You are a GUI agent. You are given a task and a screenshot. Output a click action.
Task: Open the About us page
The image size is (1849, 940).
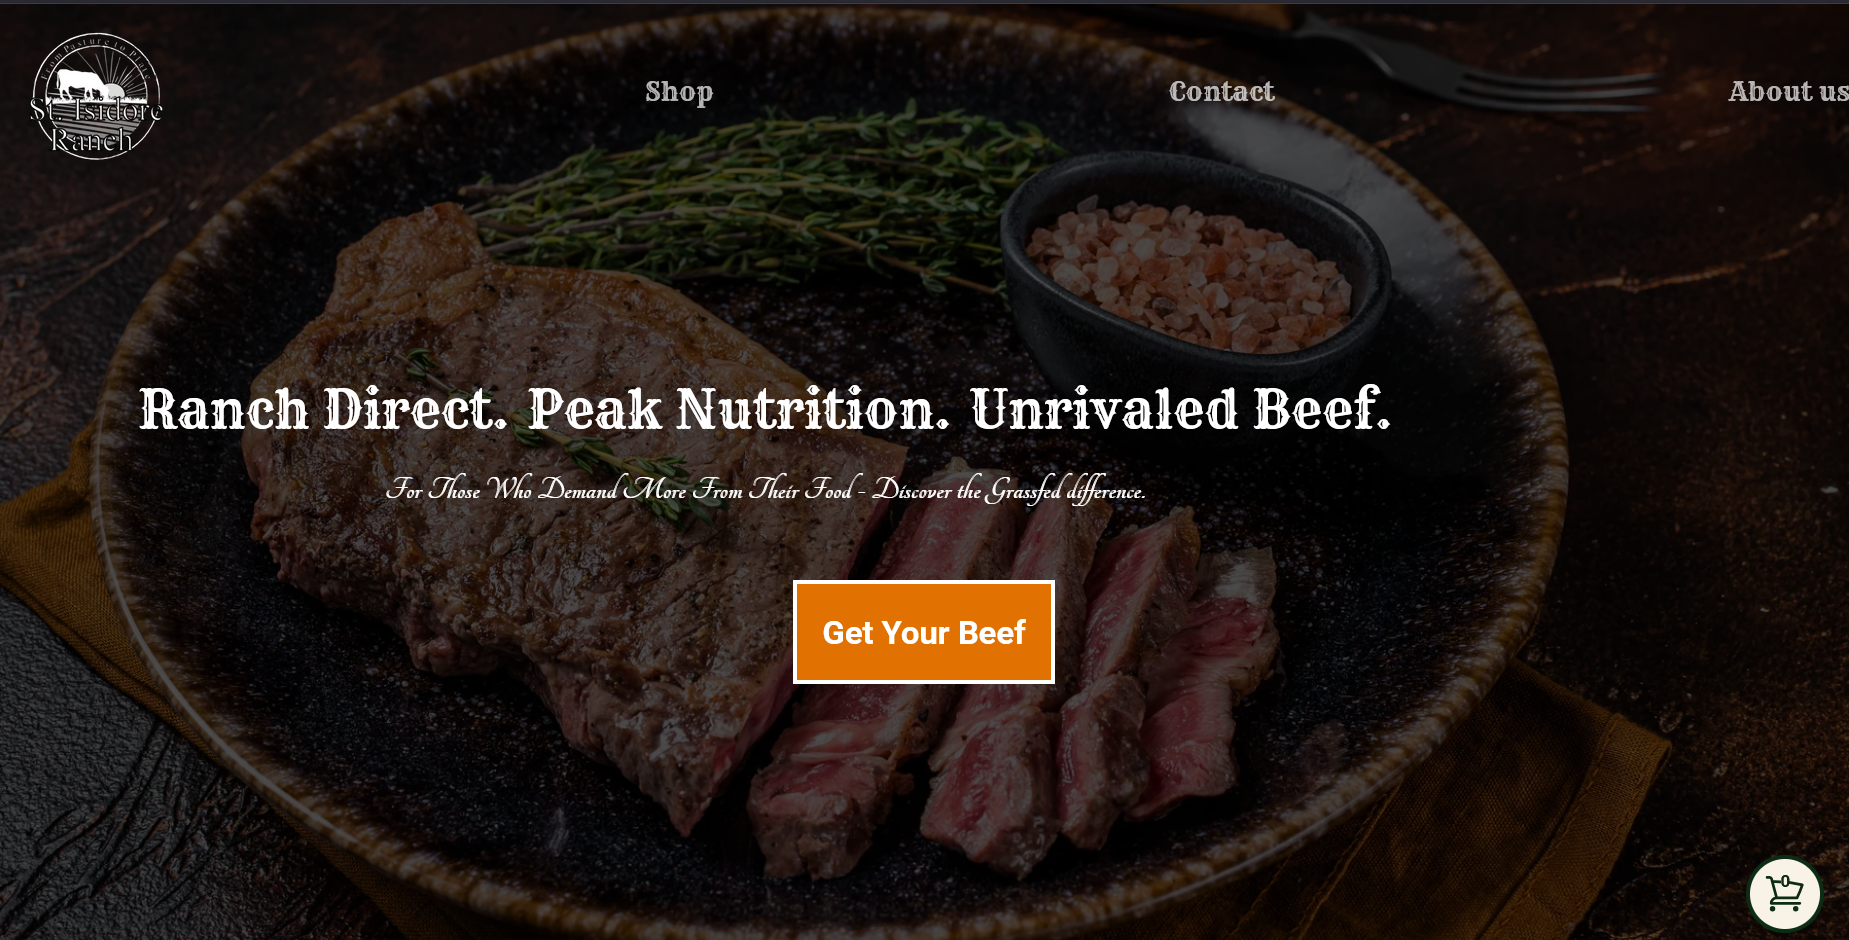tap(1788, 92)
